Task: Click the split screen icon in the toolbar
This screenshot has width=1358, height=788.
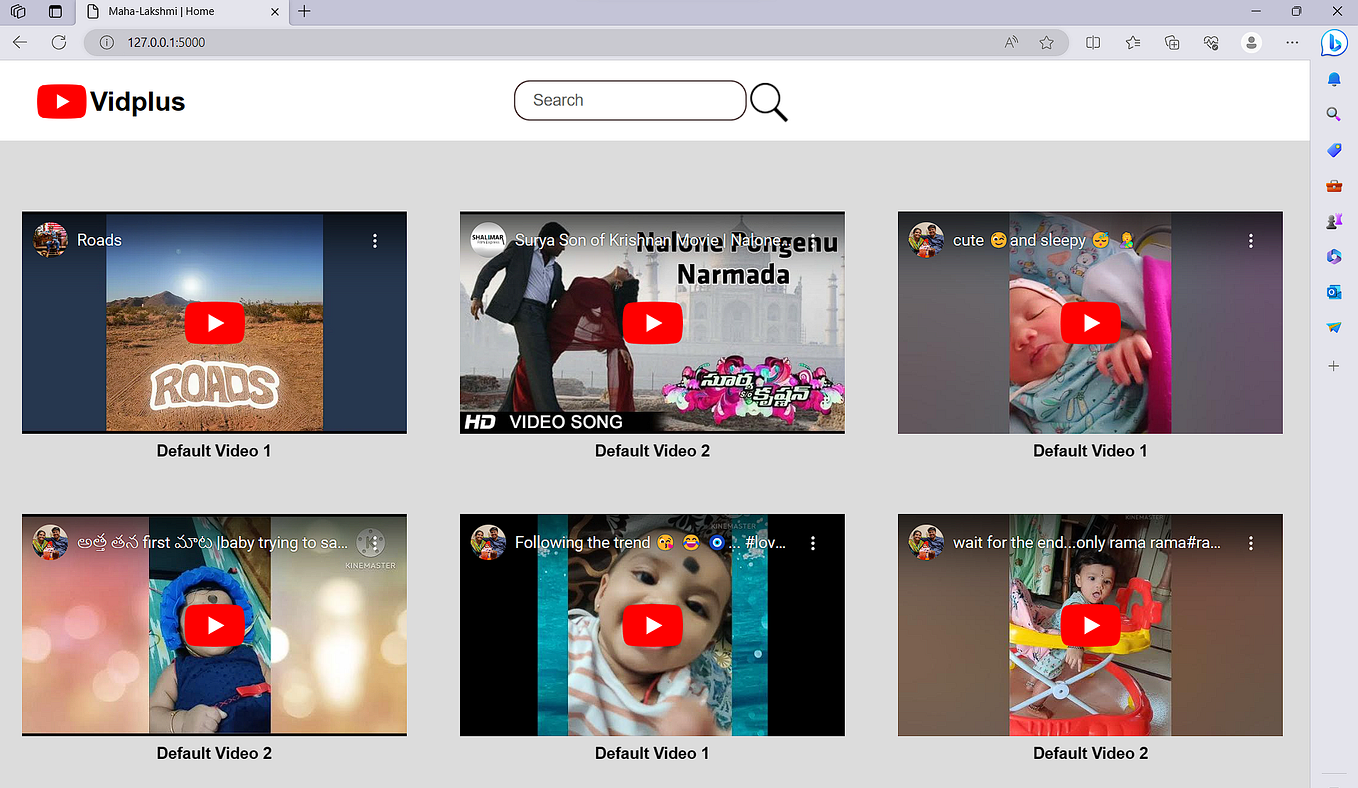Action: (1093, 43)
